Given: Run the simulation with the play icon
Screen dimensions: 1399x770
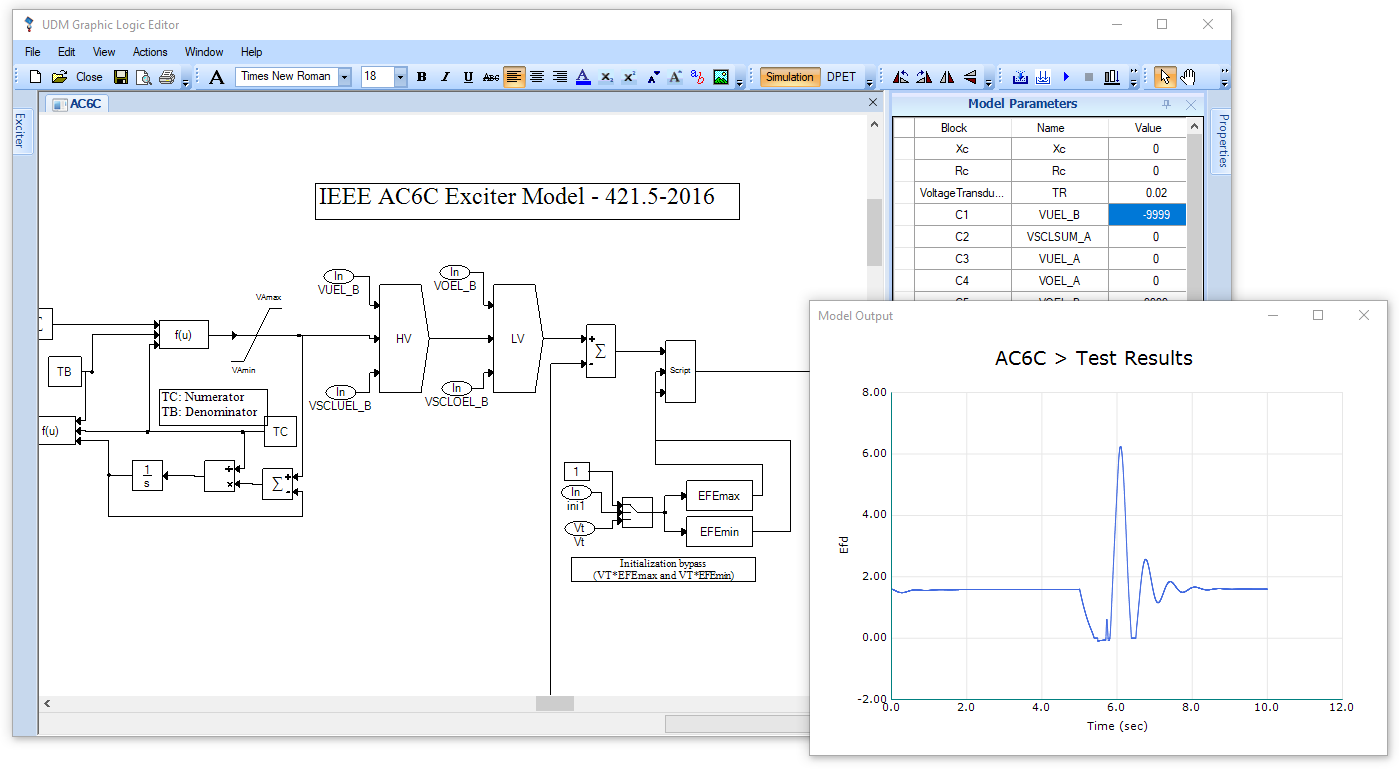Looking at the screenshot, I should [x=1066, y=76].
